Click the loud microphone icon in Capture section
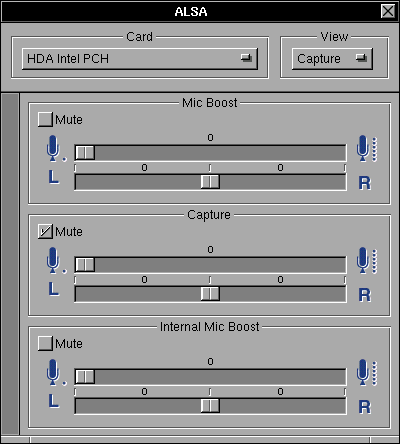The height and width of the screenshot is (444, 400). click(x=367, y=261)
